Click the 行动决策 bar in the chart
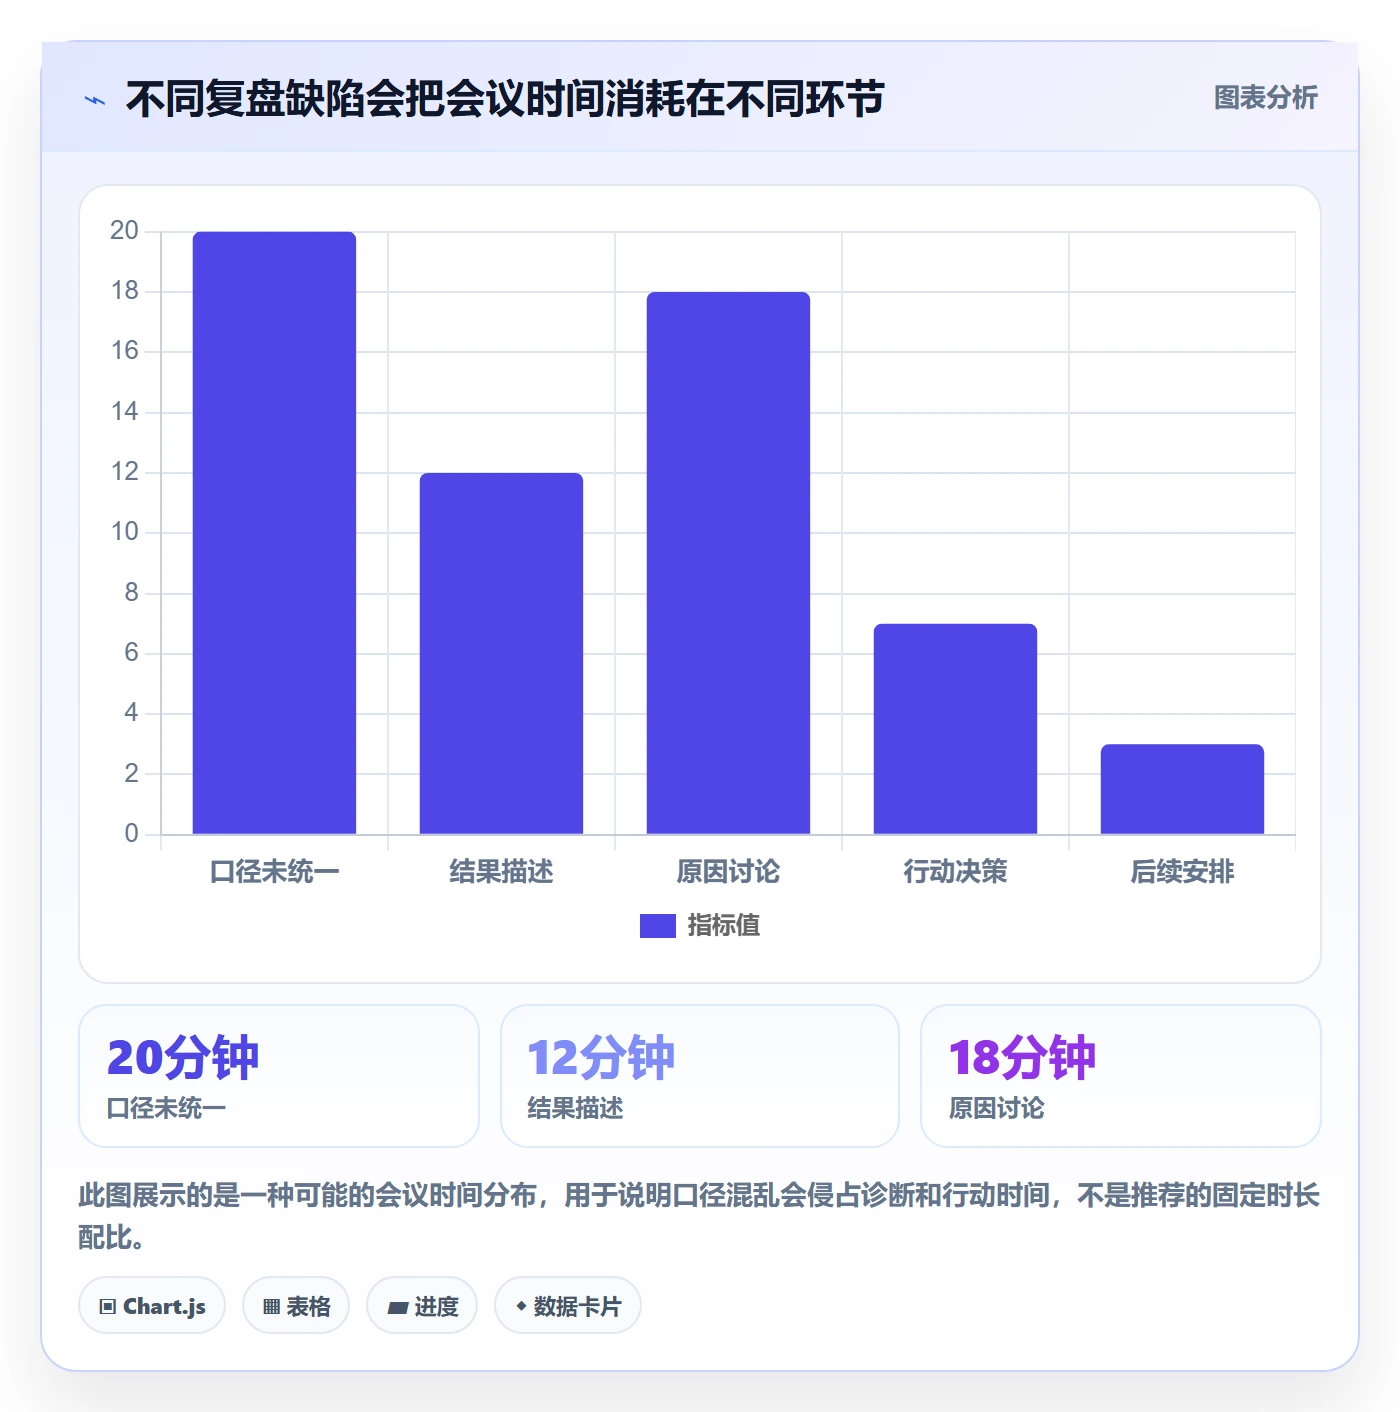Screen dimensions: 1400x1412 955,729
